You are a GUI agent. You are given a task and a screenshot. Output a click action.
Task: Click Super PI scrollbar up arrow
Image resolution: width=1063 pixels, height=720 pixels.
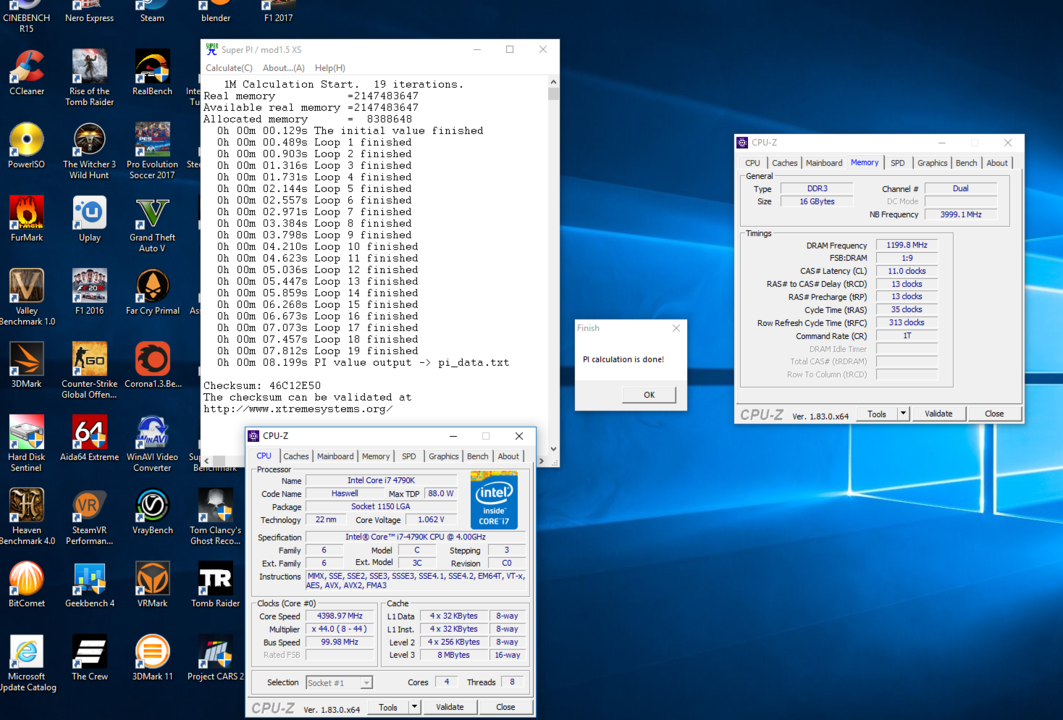tap(553, 82)
